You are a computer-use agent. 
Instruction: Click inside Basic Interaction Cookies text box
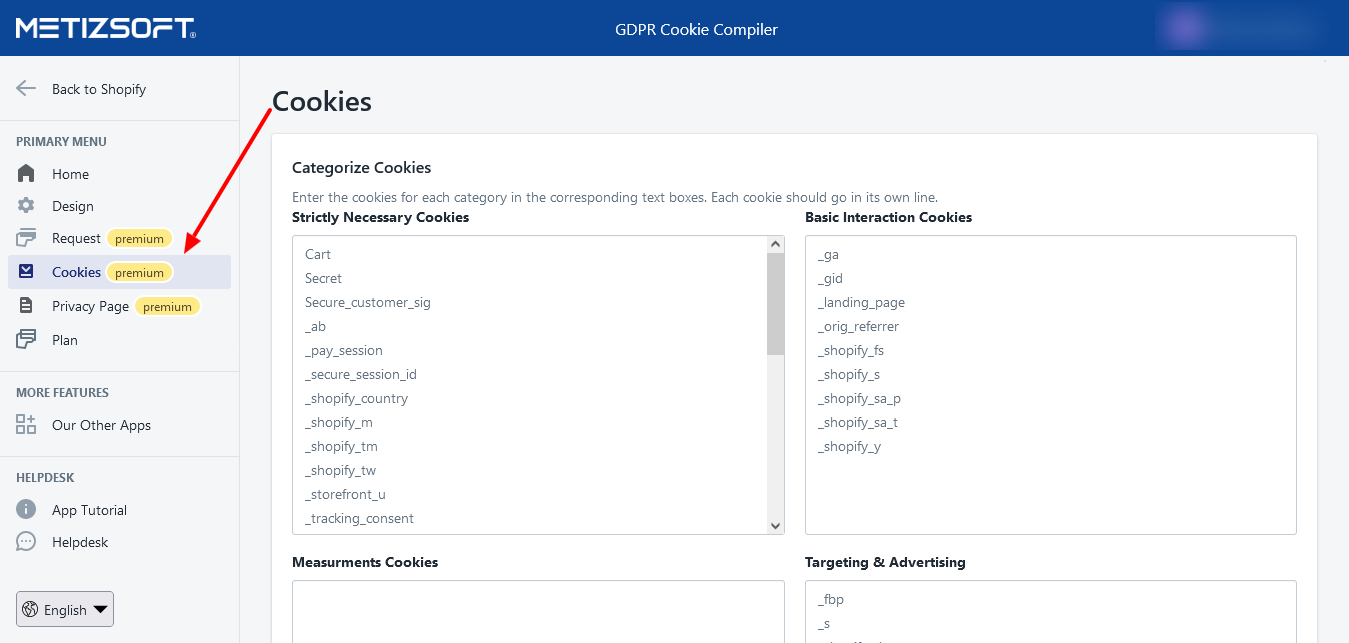click(x=1050, y=490)
